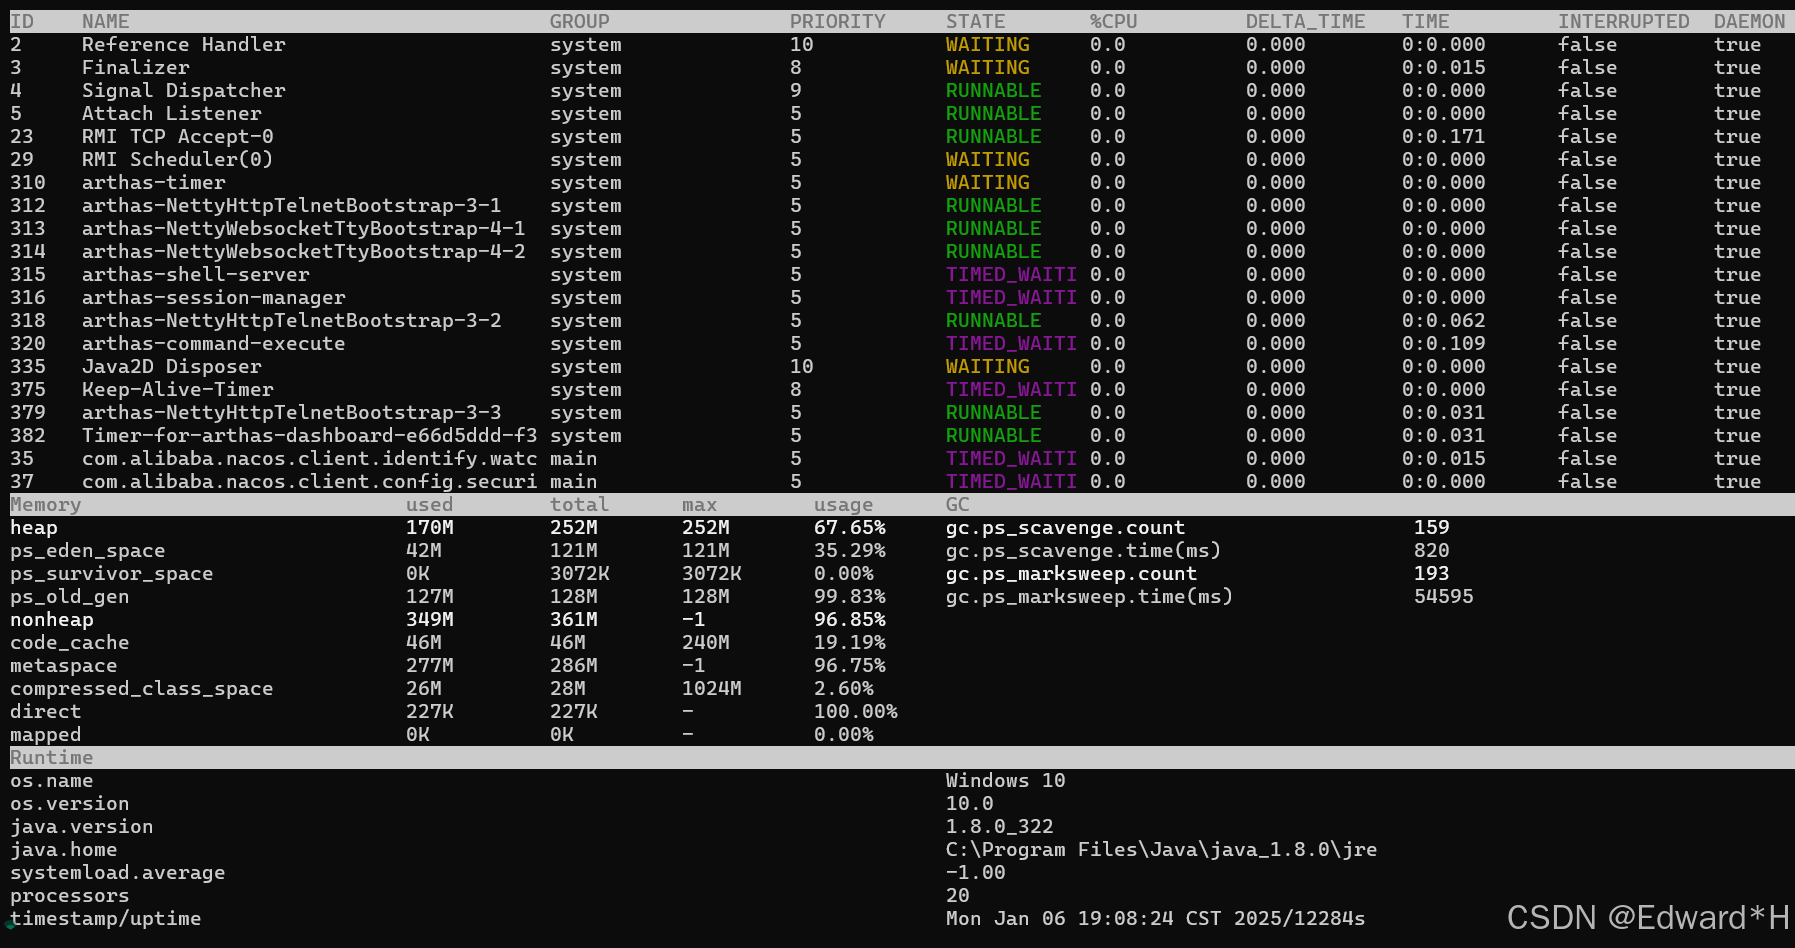Click the DAEMON column header

tap(1749, 20)
